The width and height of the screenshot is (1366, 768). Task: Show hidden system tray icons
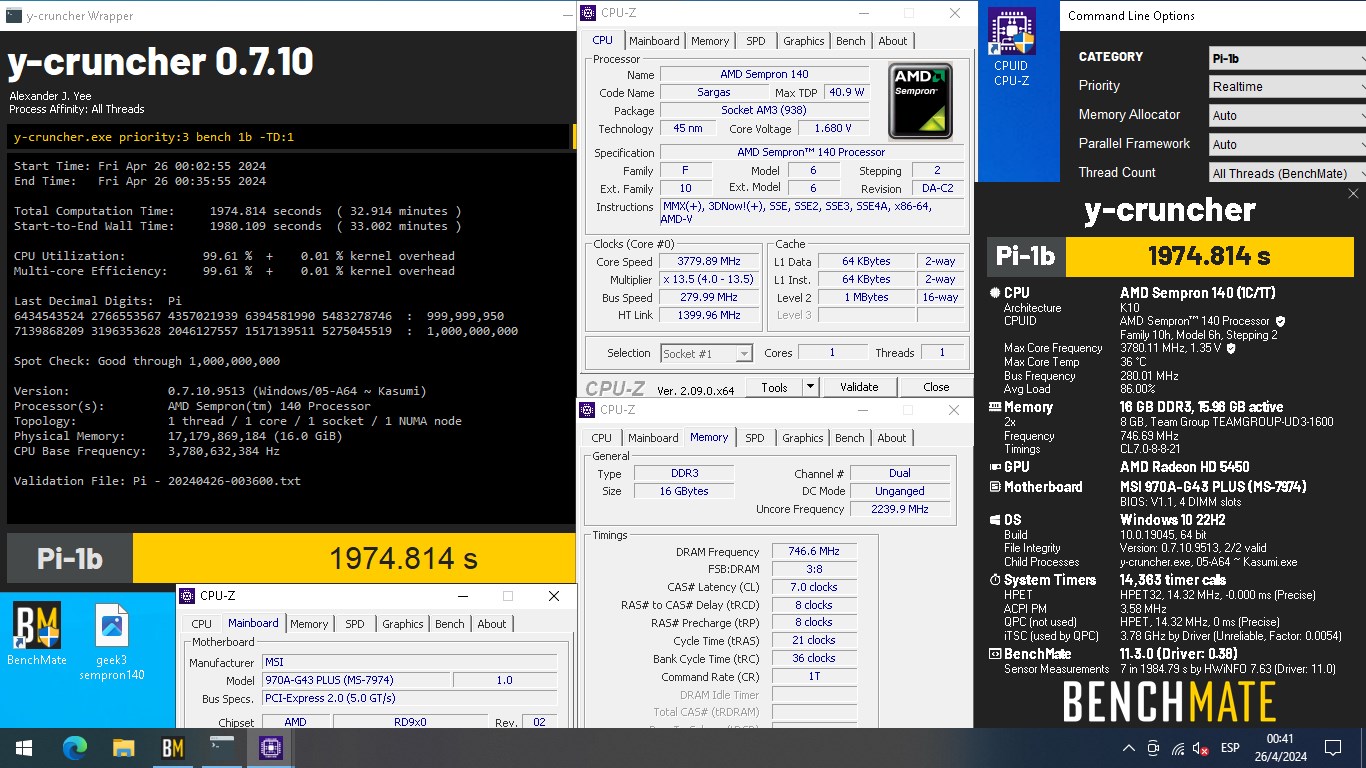1128,748
